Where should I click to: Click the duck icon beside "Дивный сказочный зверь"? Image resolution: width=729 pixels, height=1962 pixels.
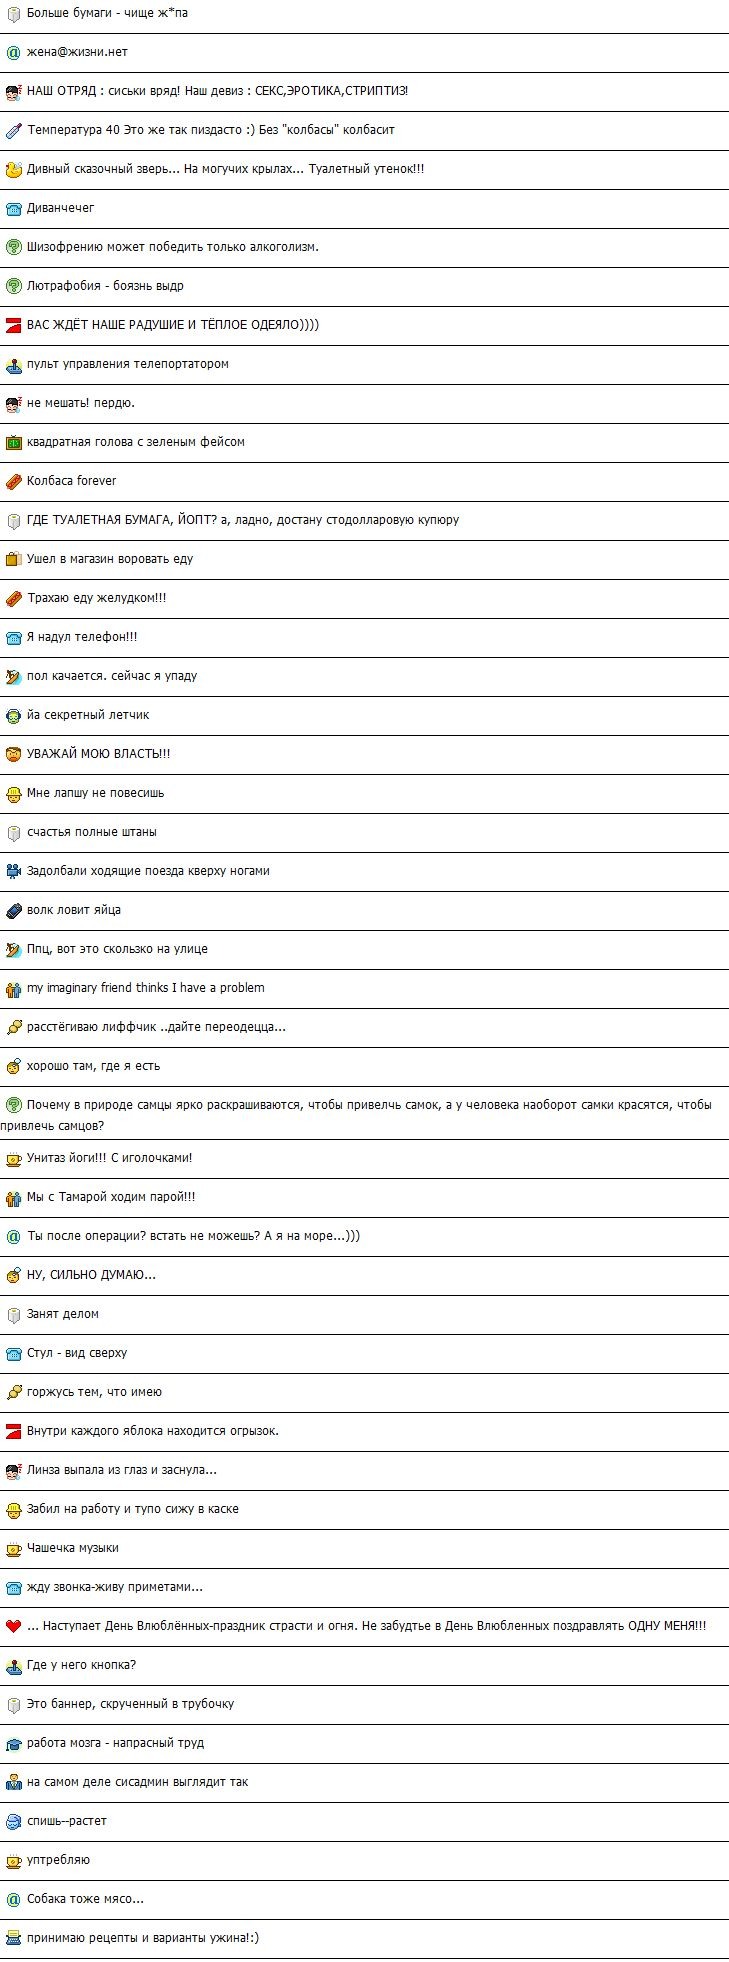(x=13, y=169)
